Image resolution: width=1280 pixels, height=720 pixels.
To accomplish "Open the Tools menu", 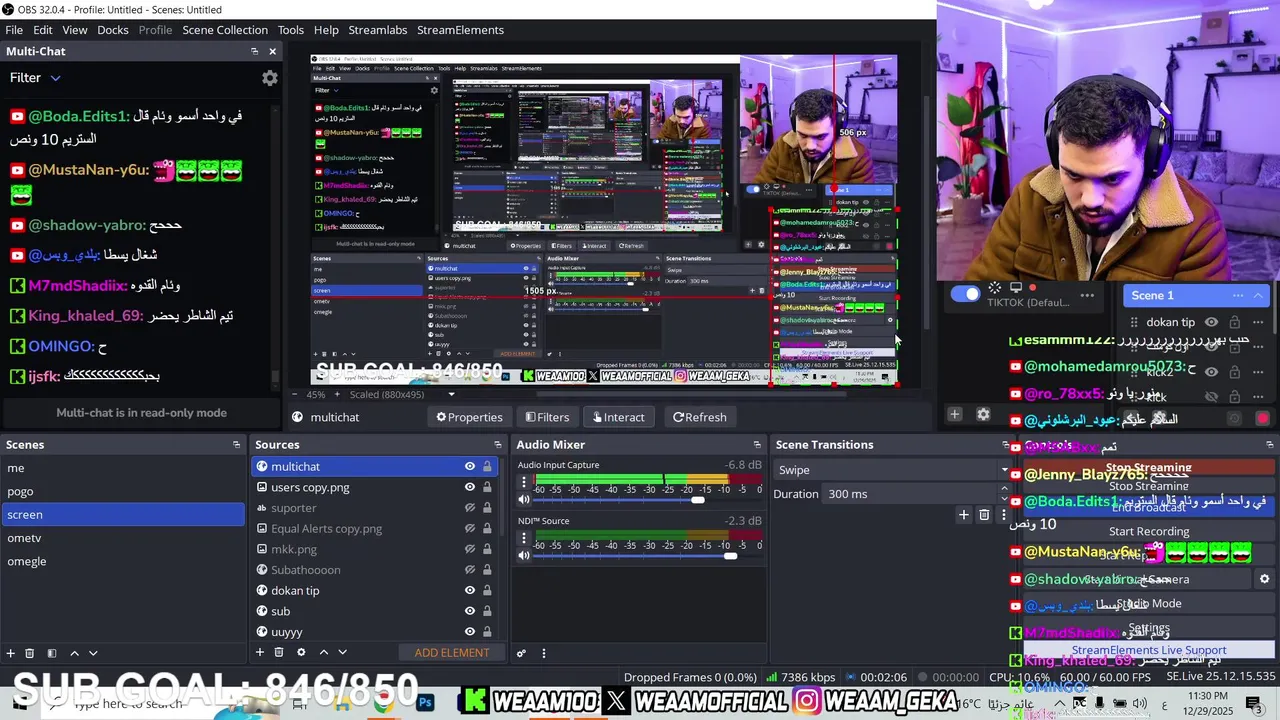I will [291, 30].
